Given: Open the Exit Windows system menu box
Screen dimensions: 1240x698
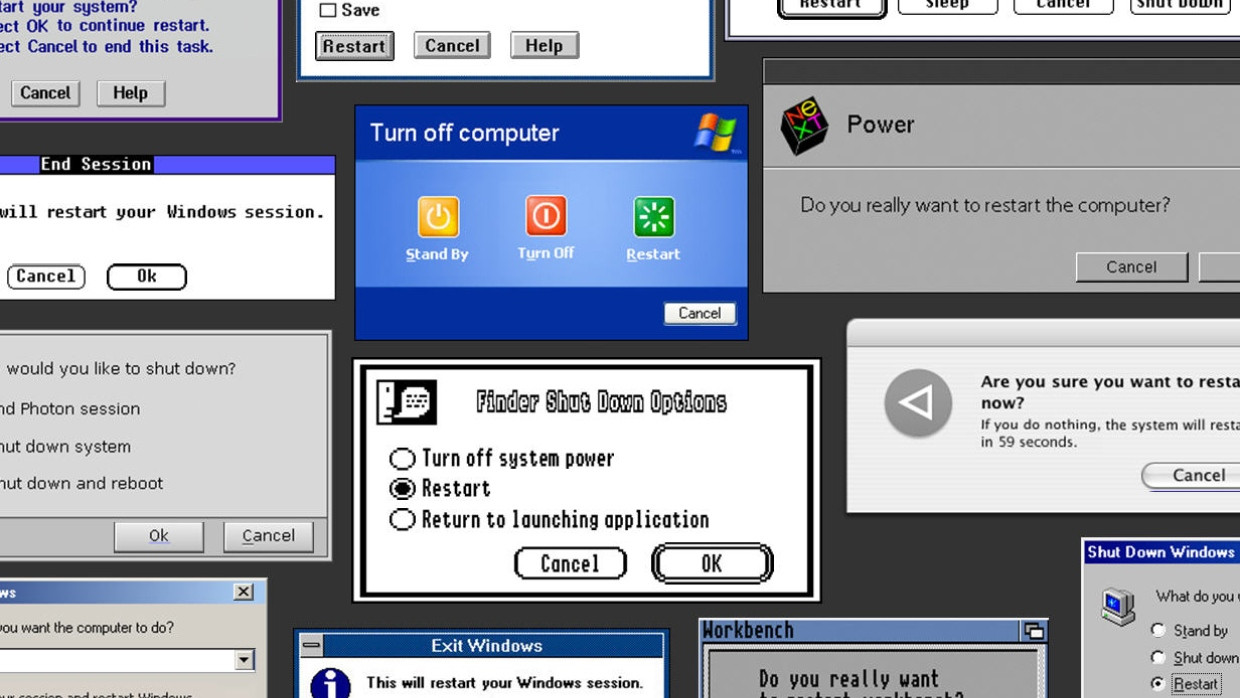Looking at the screenshot, I should [312, 646].
